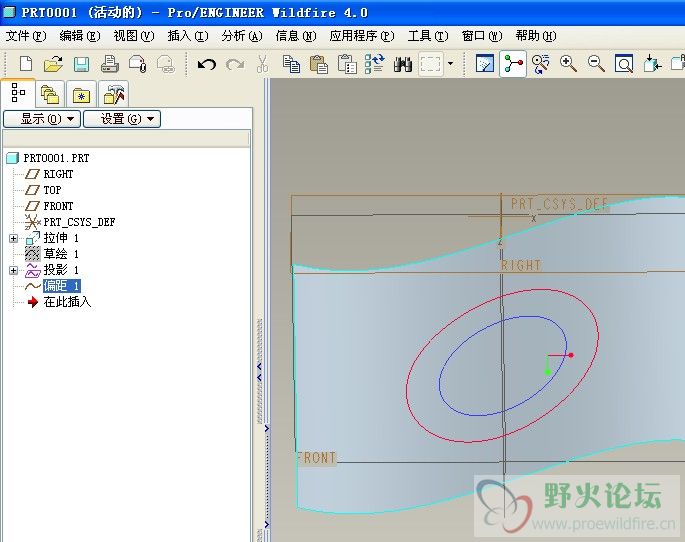685x542 pixels.
Task: Select FRONT datum plane in tree
Action: click(58, 206)
